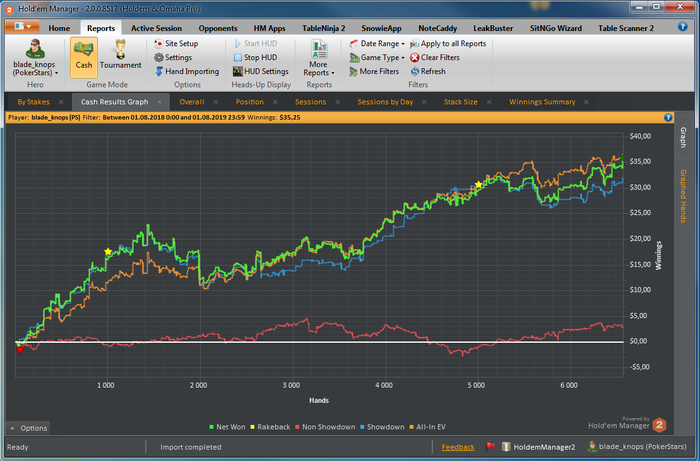The height and width of the screenshot is (461, 700).
Task: Open Hand Importing option
Action: (187, 71)
